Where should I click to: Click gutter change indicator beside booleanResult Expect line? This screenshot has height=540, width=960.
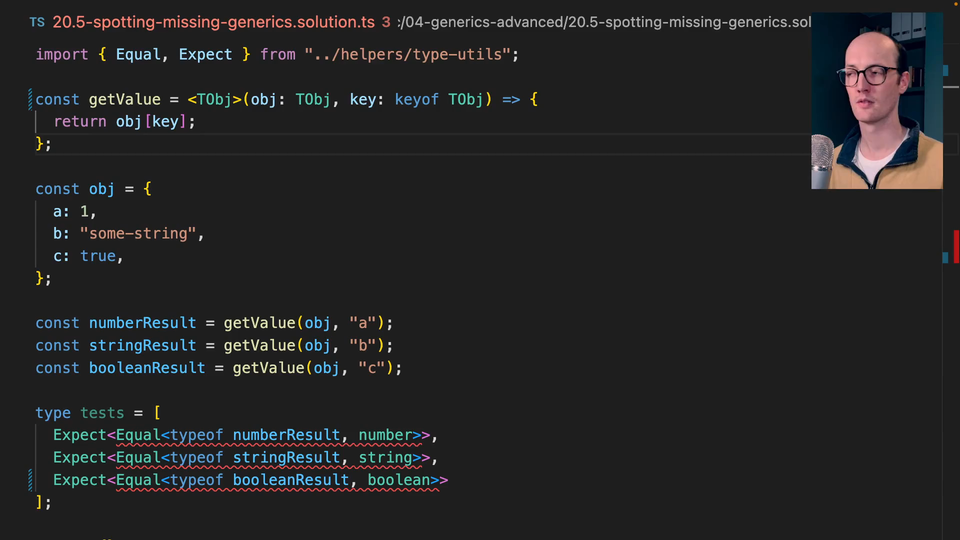coord(32,480)
